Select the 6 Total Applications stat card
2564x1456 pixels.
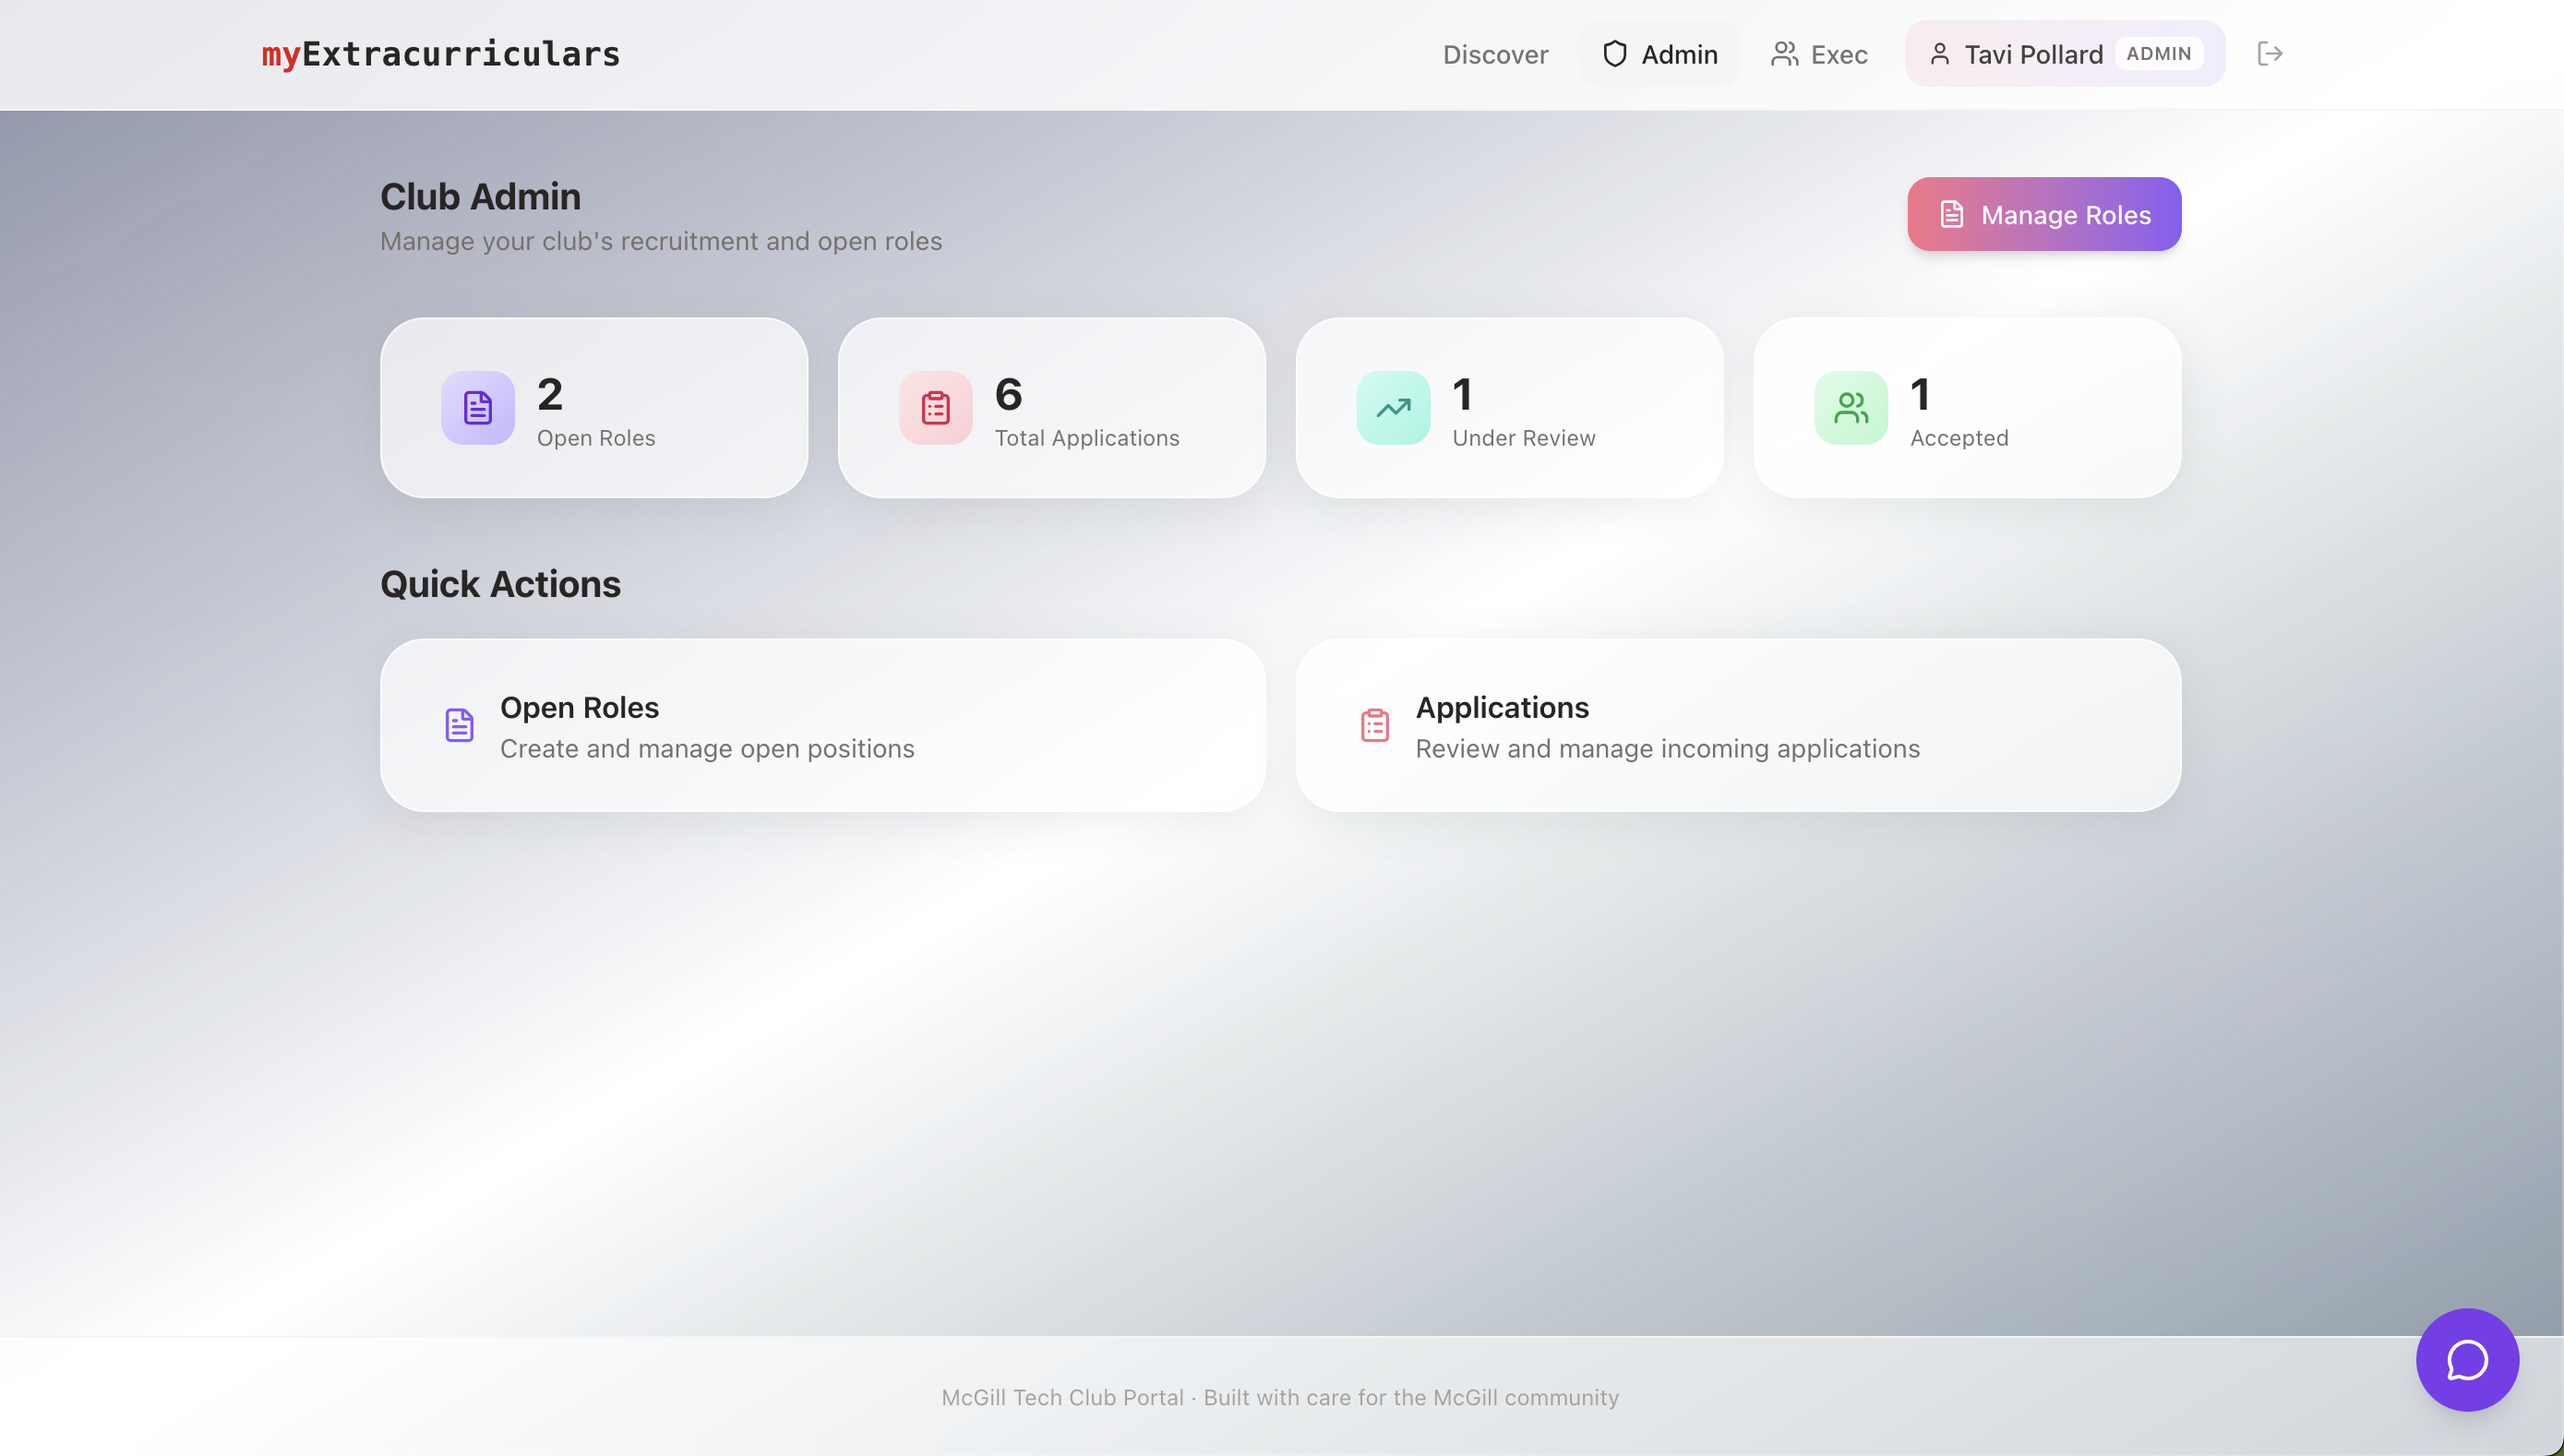tap(1051, 408)
